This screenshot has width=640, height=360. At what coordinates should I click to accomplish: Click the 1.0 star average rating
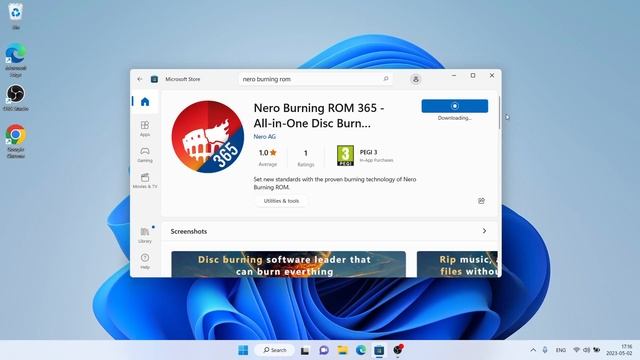(x=268, y=157)
